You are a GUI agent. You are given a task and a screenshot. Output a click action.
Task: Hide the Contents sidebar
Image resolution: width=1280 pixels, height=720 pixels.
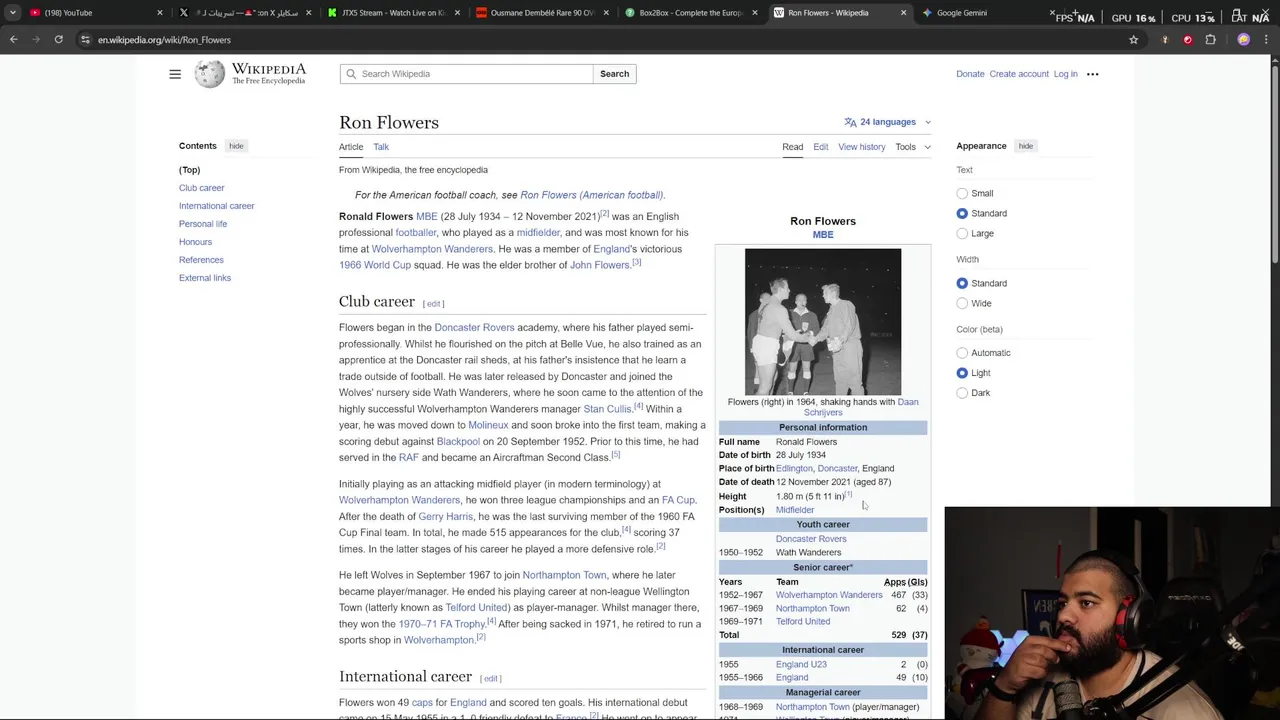coord(236,146)
